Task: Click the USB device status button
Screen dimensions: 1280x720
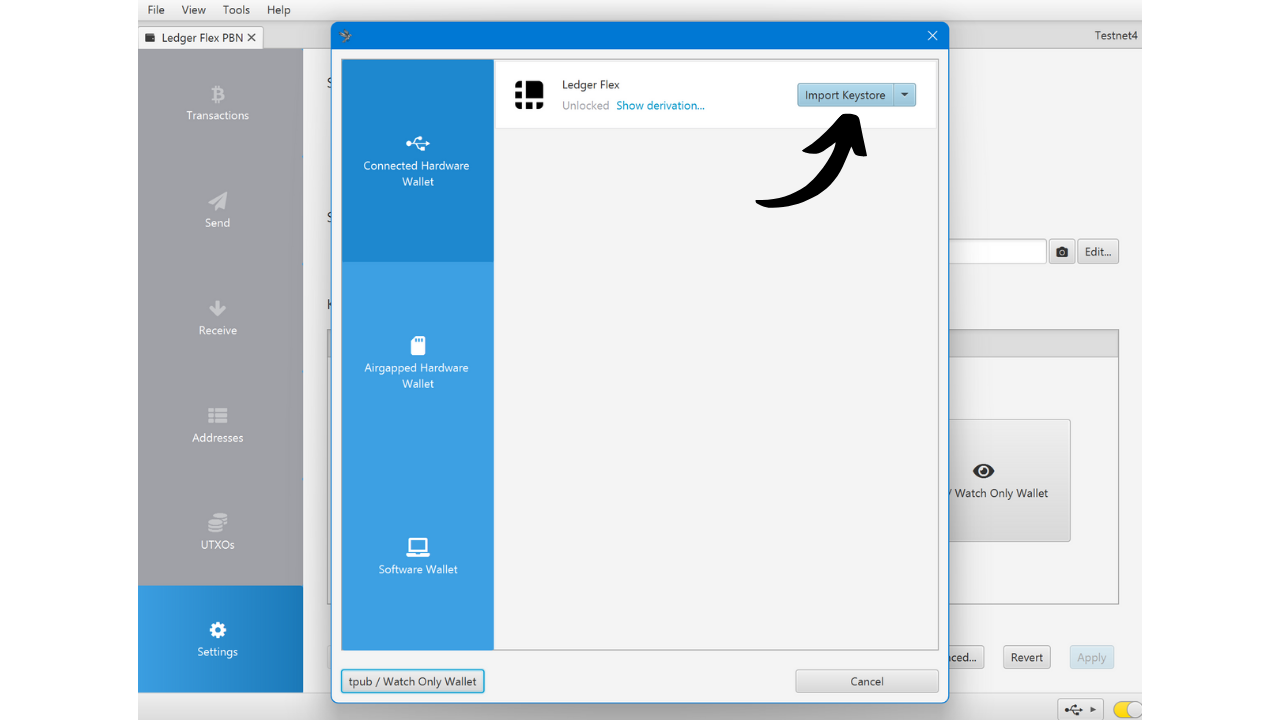Action: tap(1080, 710)
